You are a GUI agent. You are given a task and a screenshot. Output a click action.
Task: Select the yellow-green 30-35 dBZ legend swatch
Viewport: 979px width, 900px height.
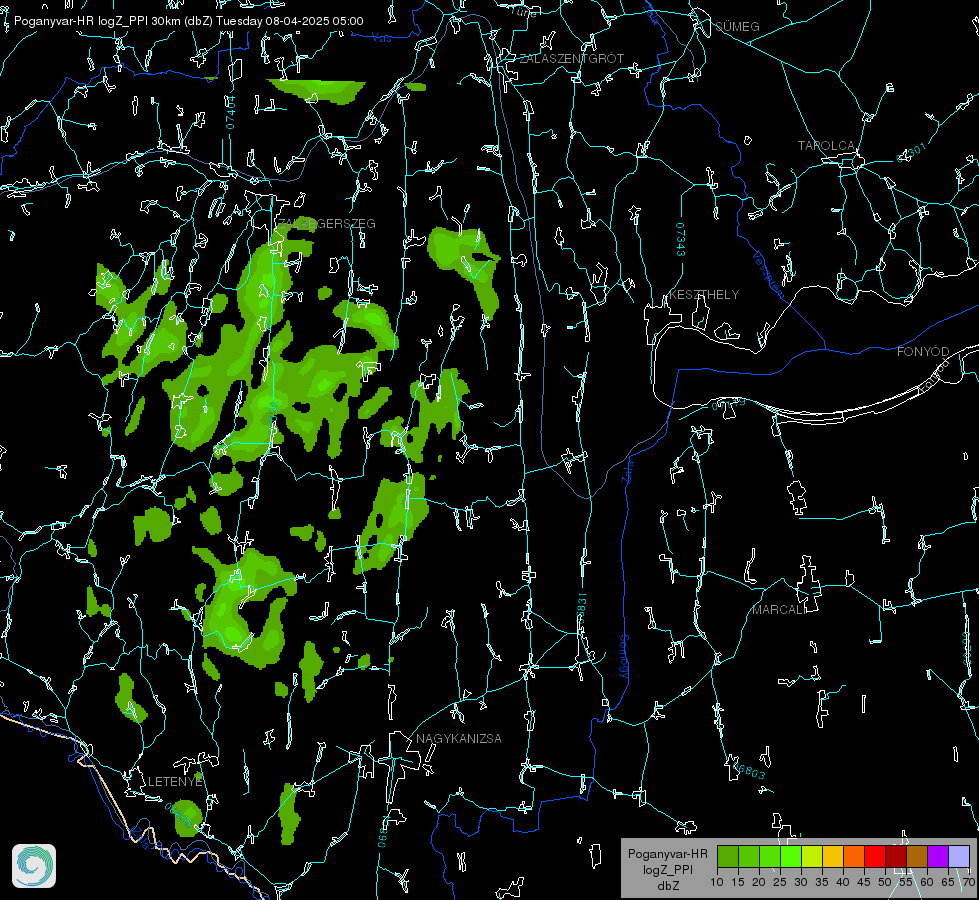[812, 856]
